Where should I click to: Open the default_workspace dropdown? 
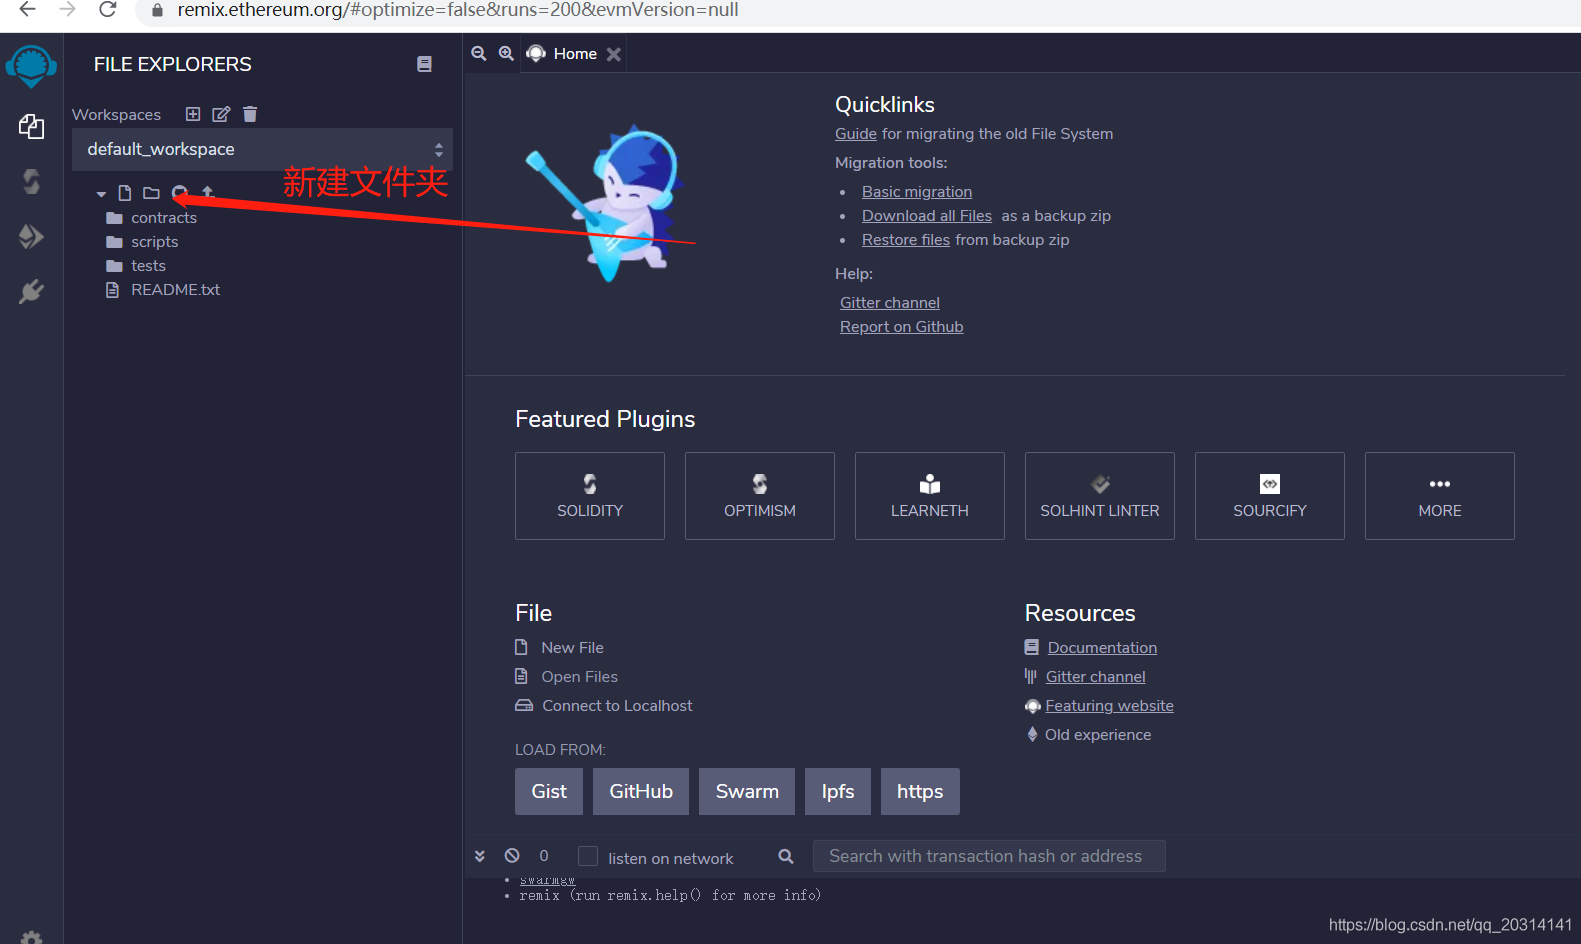click(x=262, y=149)
